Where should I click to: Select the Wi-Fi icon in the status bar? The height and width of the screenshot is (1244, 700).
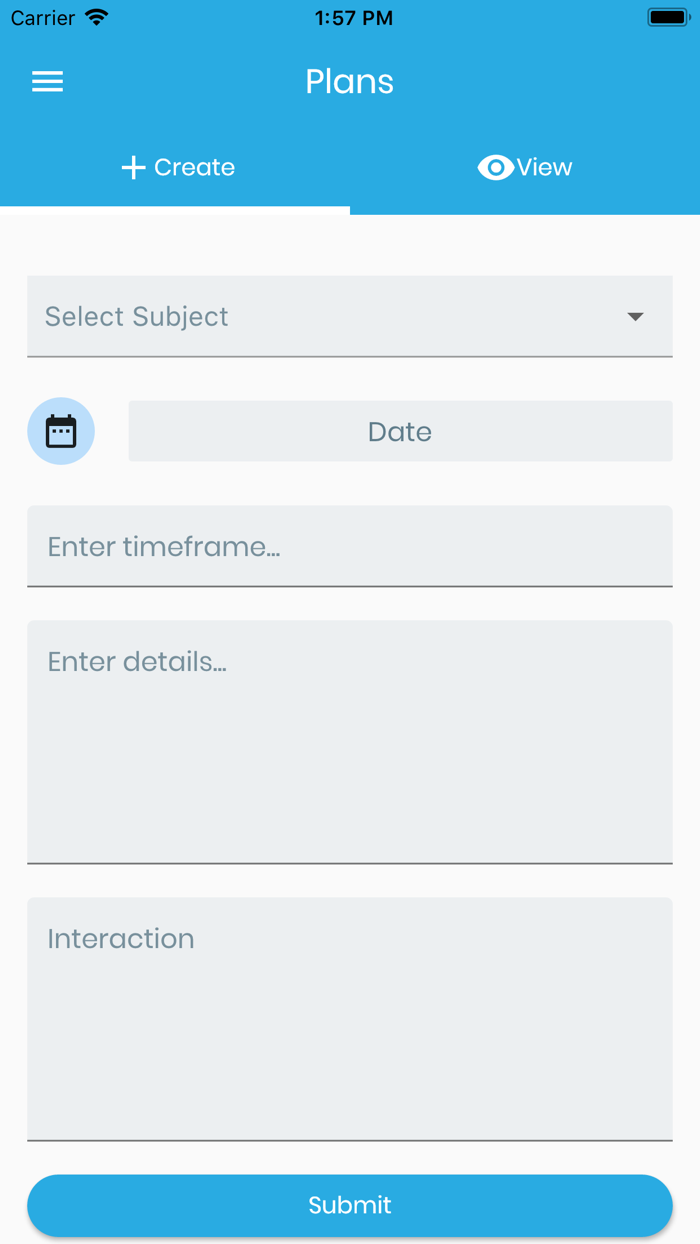pos(96,16)
